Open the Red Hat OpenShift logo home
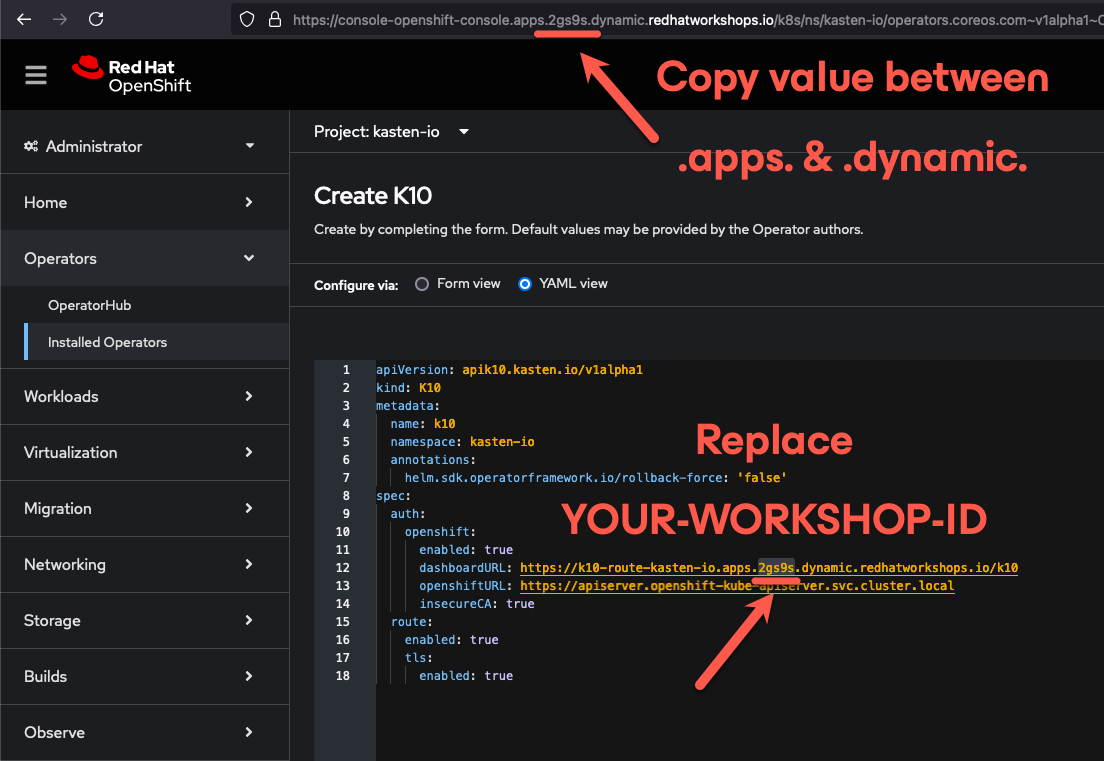The width and height of the screenshot is (1104, 761). [x=132, y=75]
